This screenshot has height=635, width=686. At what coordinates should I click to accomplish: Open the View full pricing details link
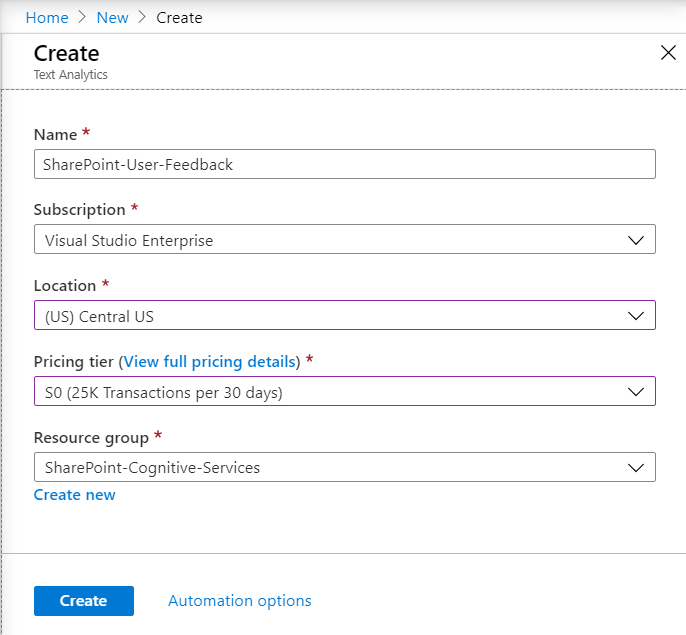click(211, 361)
